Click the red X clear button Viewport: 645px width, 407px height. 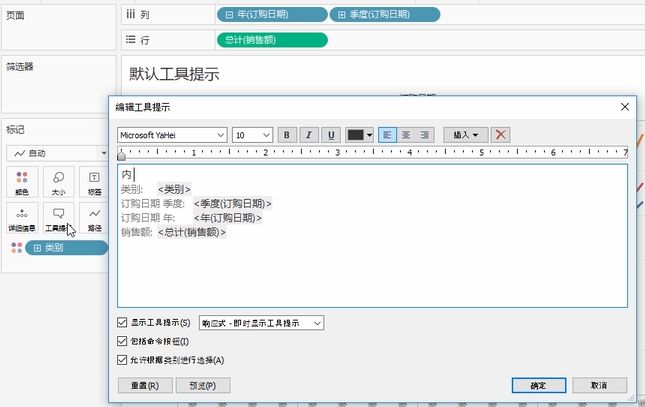point(501,134)
